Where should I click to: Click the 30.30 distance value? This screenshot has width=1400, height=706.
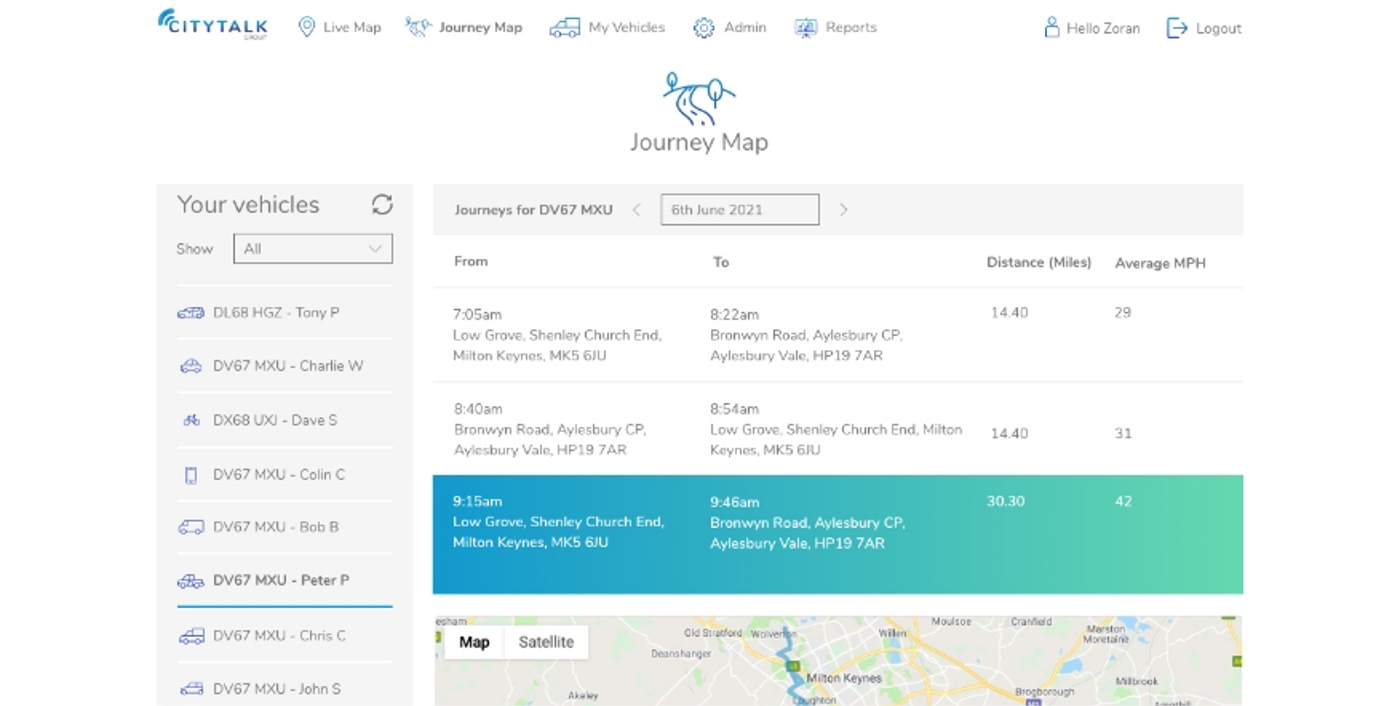1006,502
